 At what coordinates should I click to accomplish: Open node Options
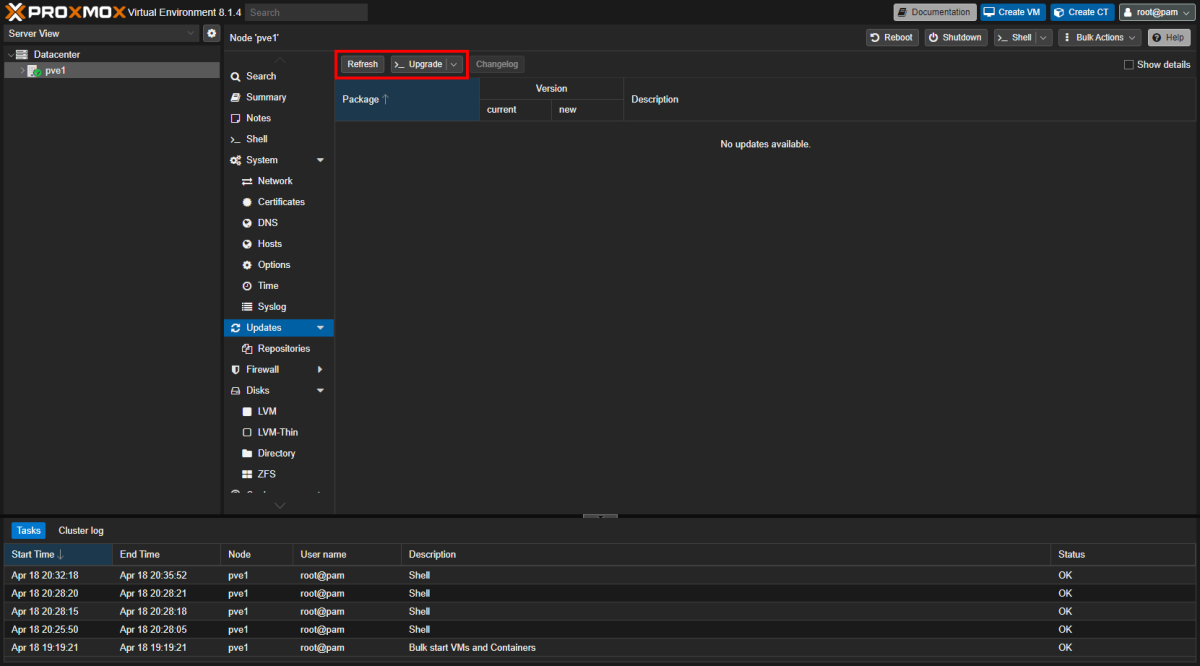click(274, 265)
